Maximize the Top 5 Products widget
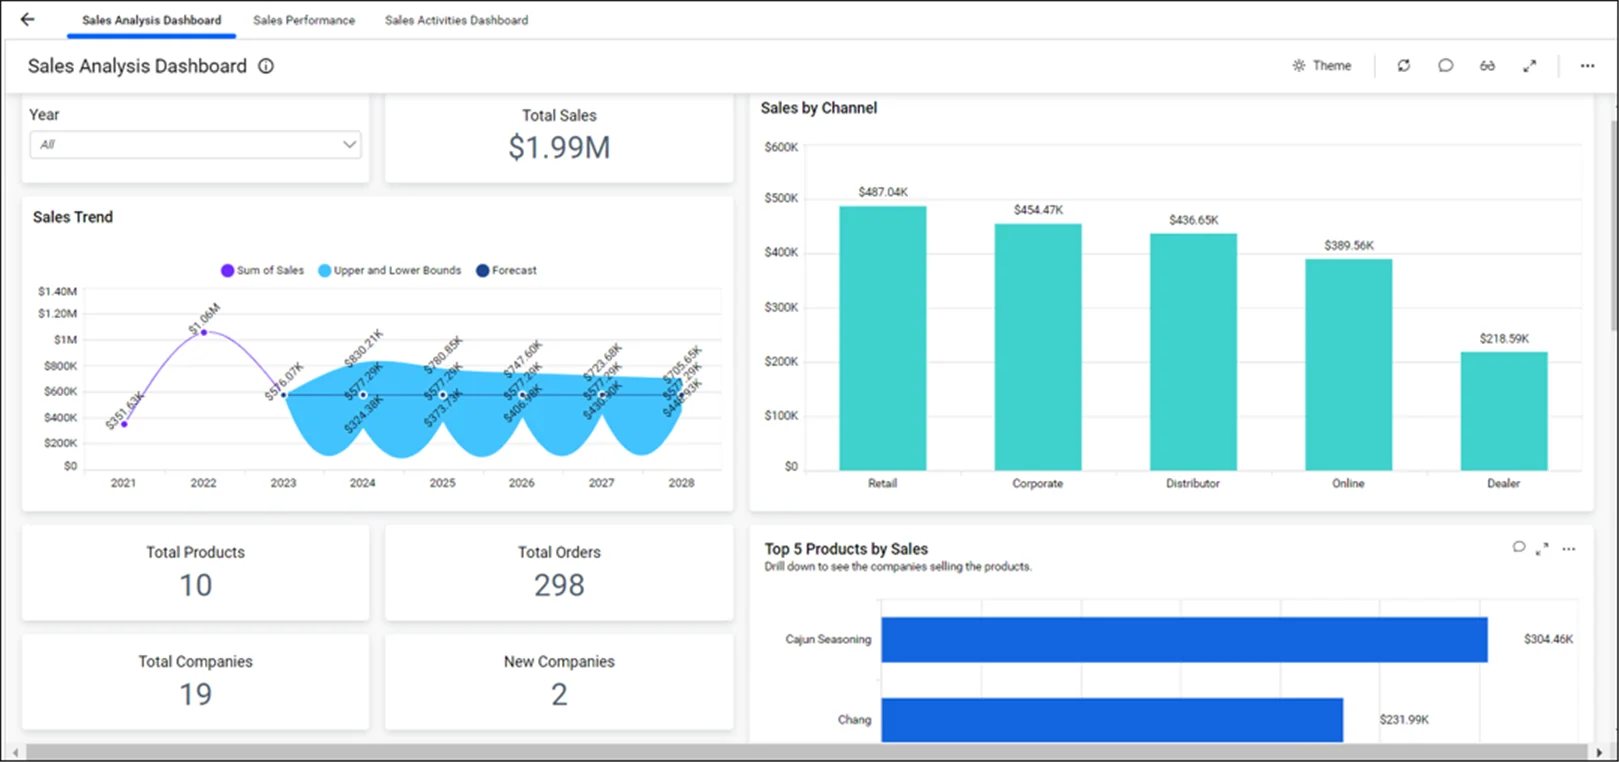1619x762 pixels. point(1542,548)
